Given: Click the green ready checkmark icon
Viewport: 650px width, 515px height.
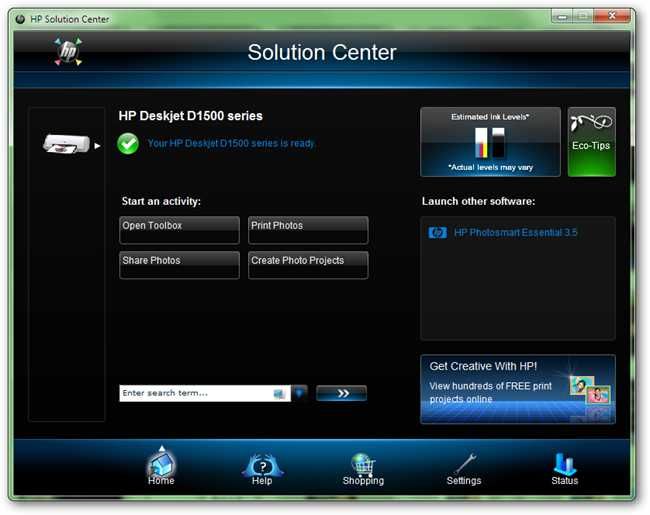Looking at the screenshot, I should pos(128,144).
